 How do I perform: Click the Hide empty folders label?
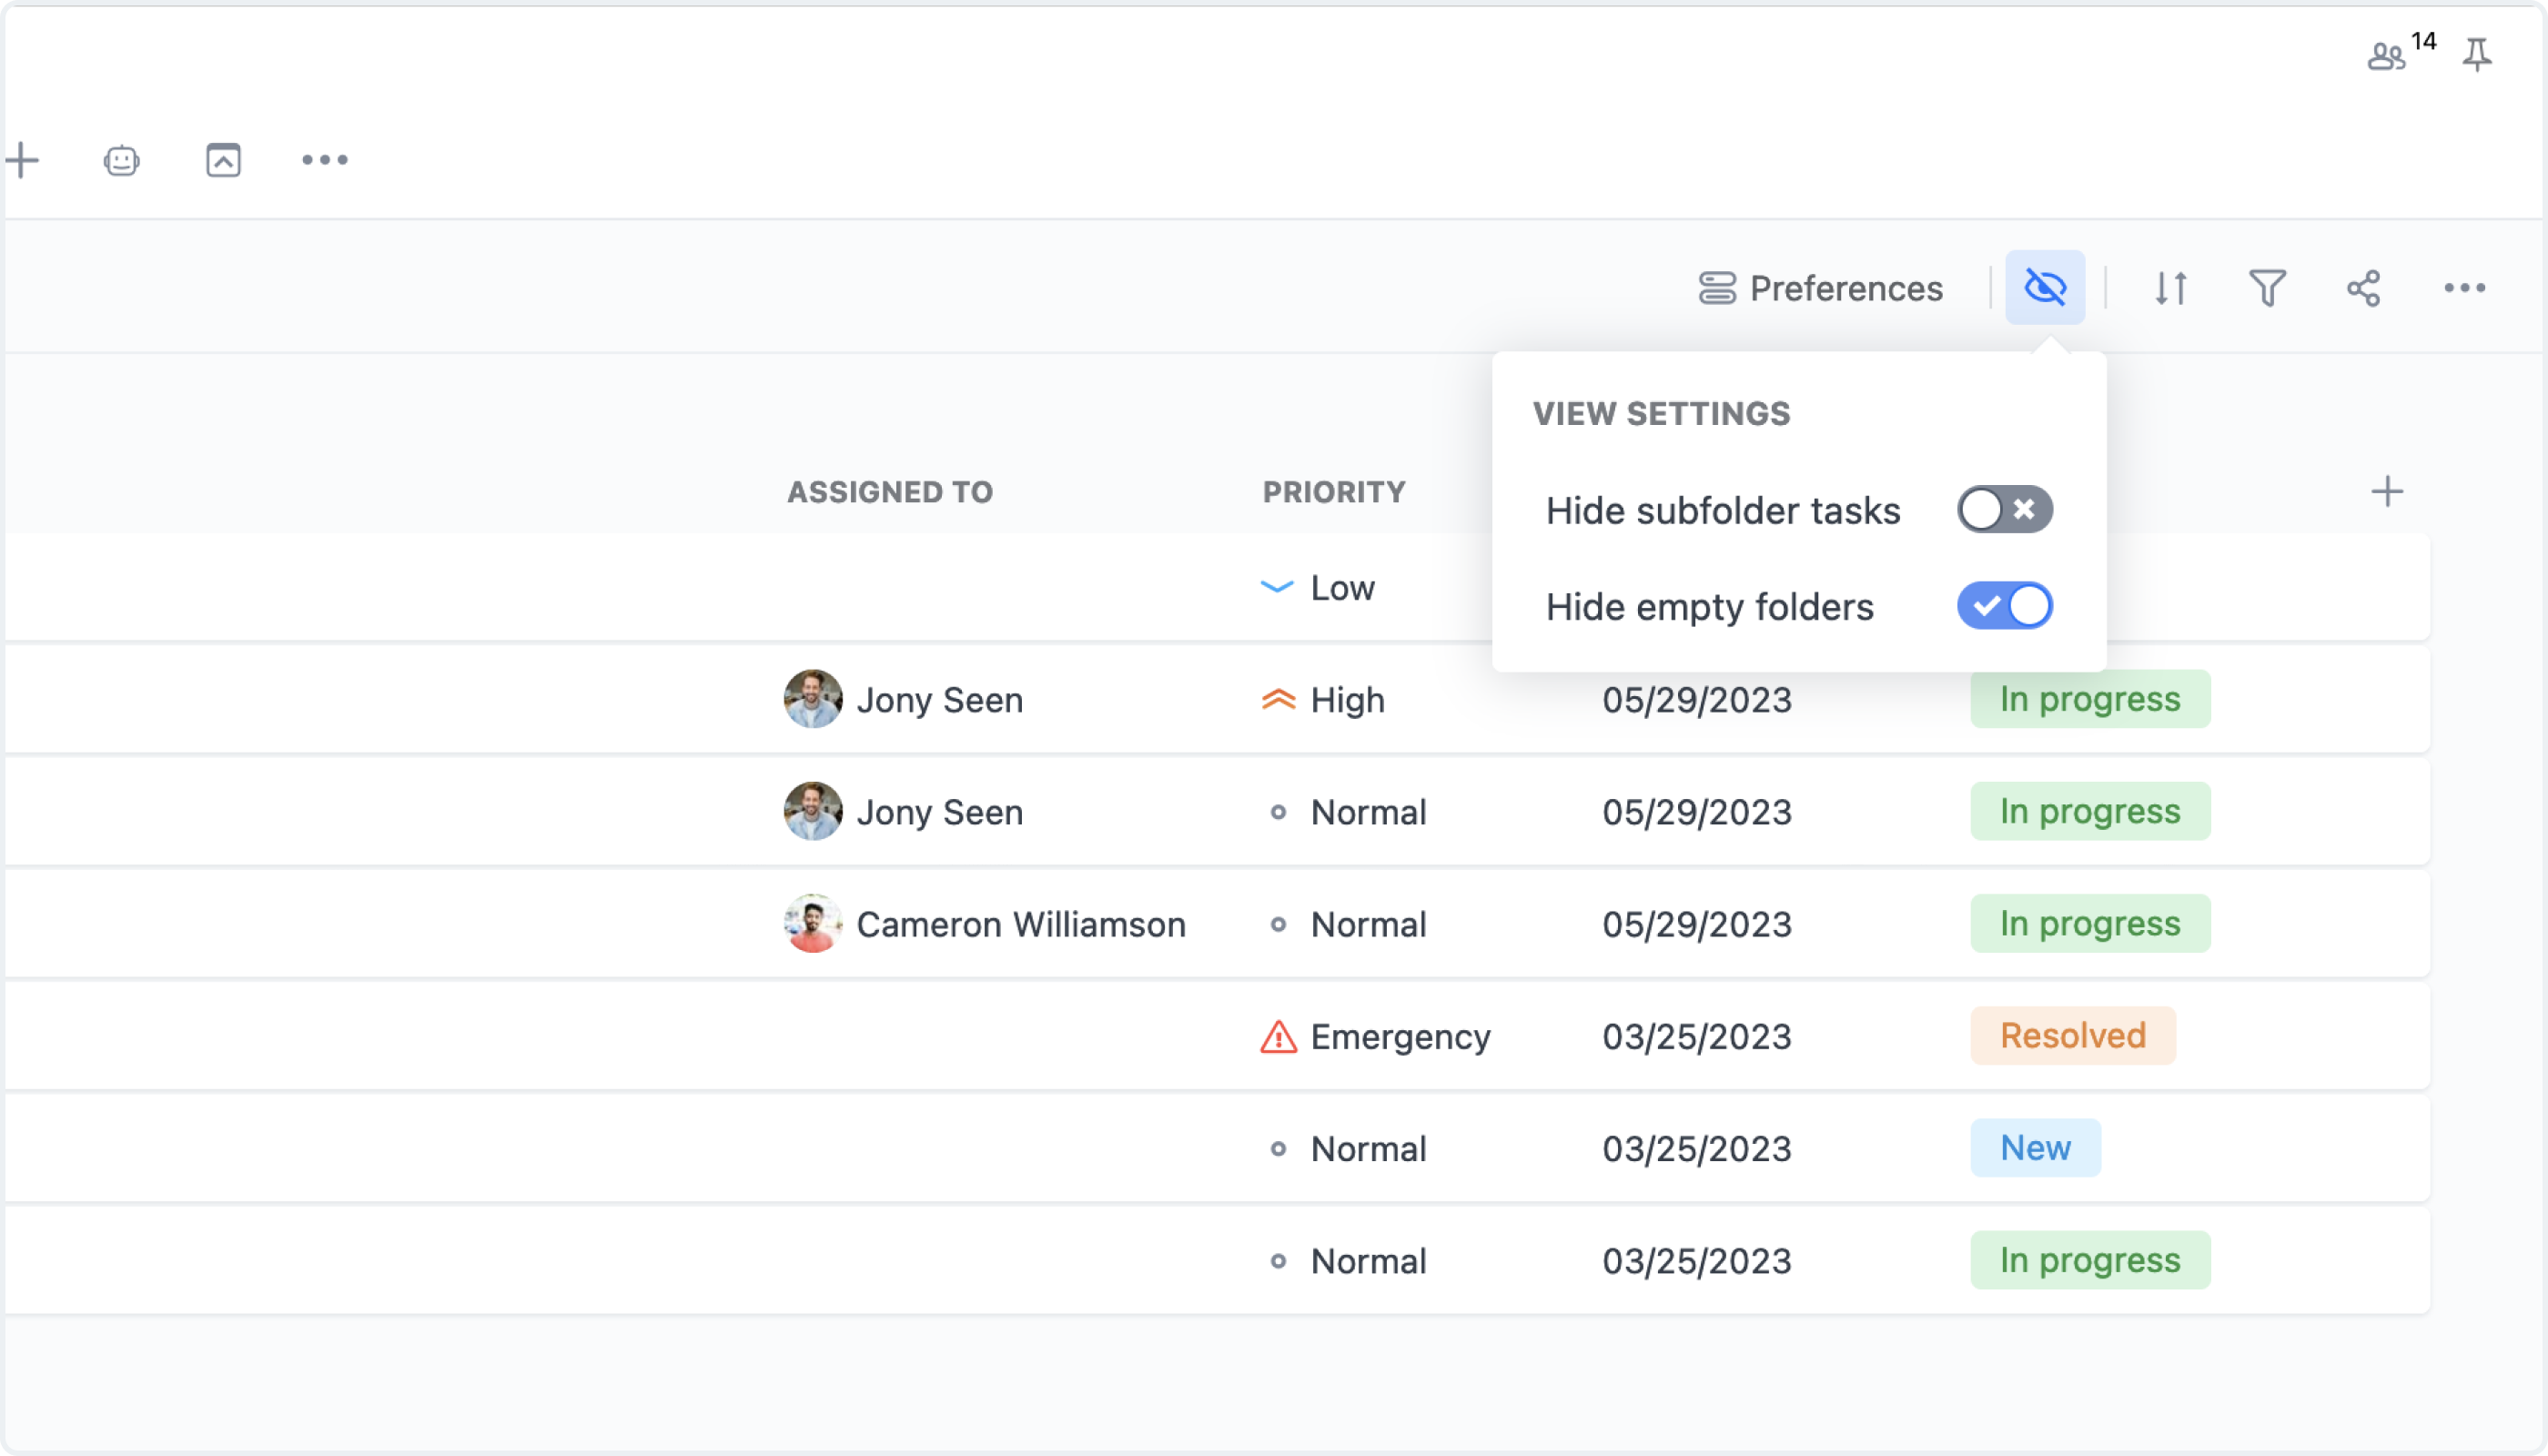pyautogui.click(x=1710, y=606)
